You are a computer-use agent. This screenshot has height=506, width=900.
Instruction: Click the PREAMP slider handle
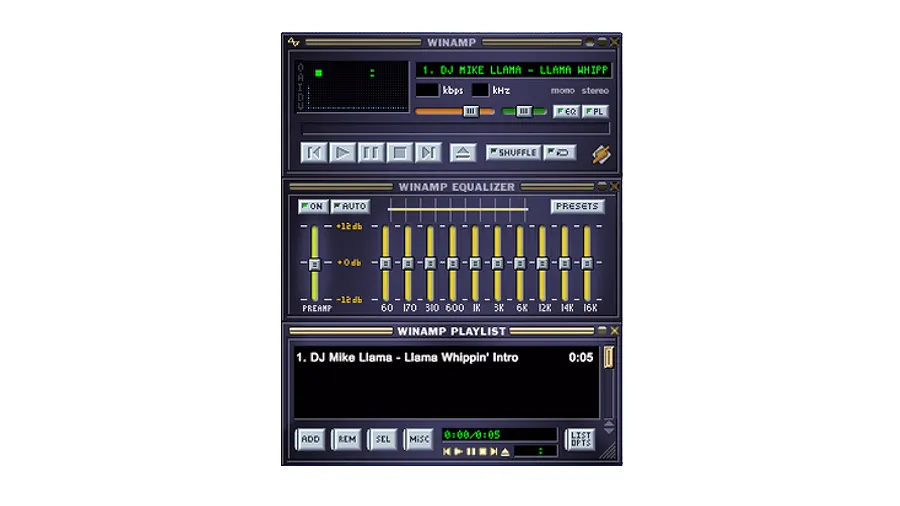(315, 264)
